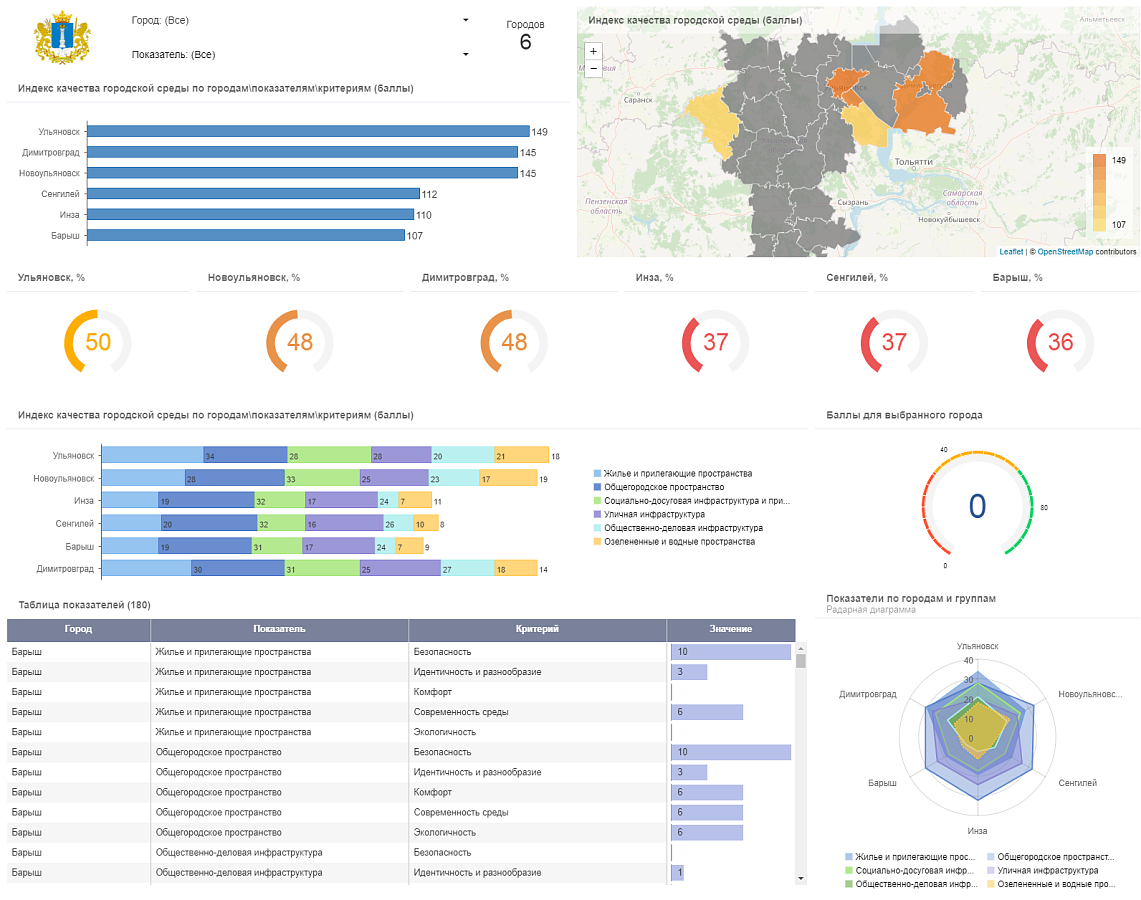Viewport: 1141px width, 900px height.
Task: Toggle legend item Жилье и прилегающие пространства
Action: click(x=673, y=474)
